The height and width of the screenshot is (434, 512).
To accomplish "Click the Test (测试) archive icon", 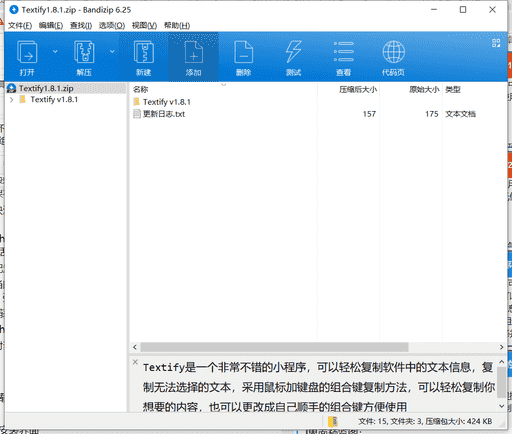I will coord(294,52).
